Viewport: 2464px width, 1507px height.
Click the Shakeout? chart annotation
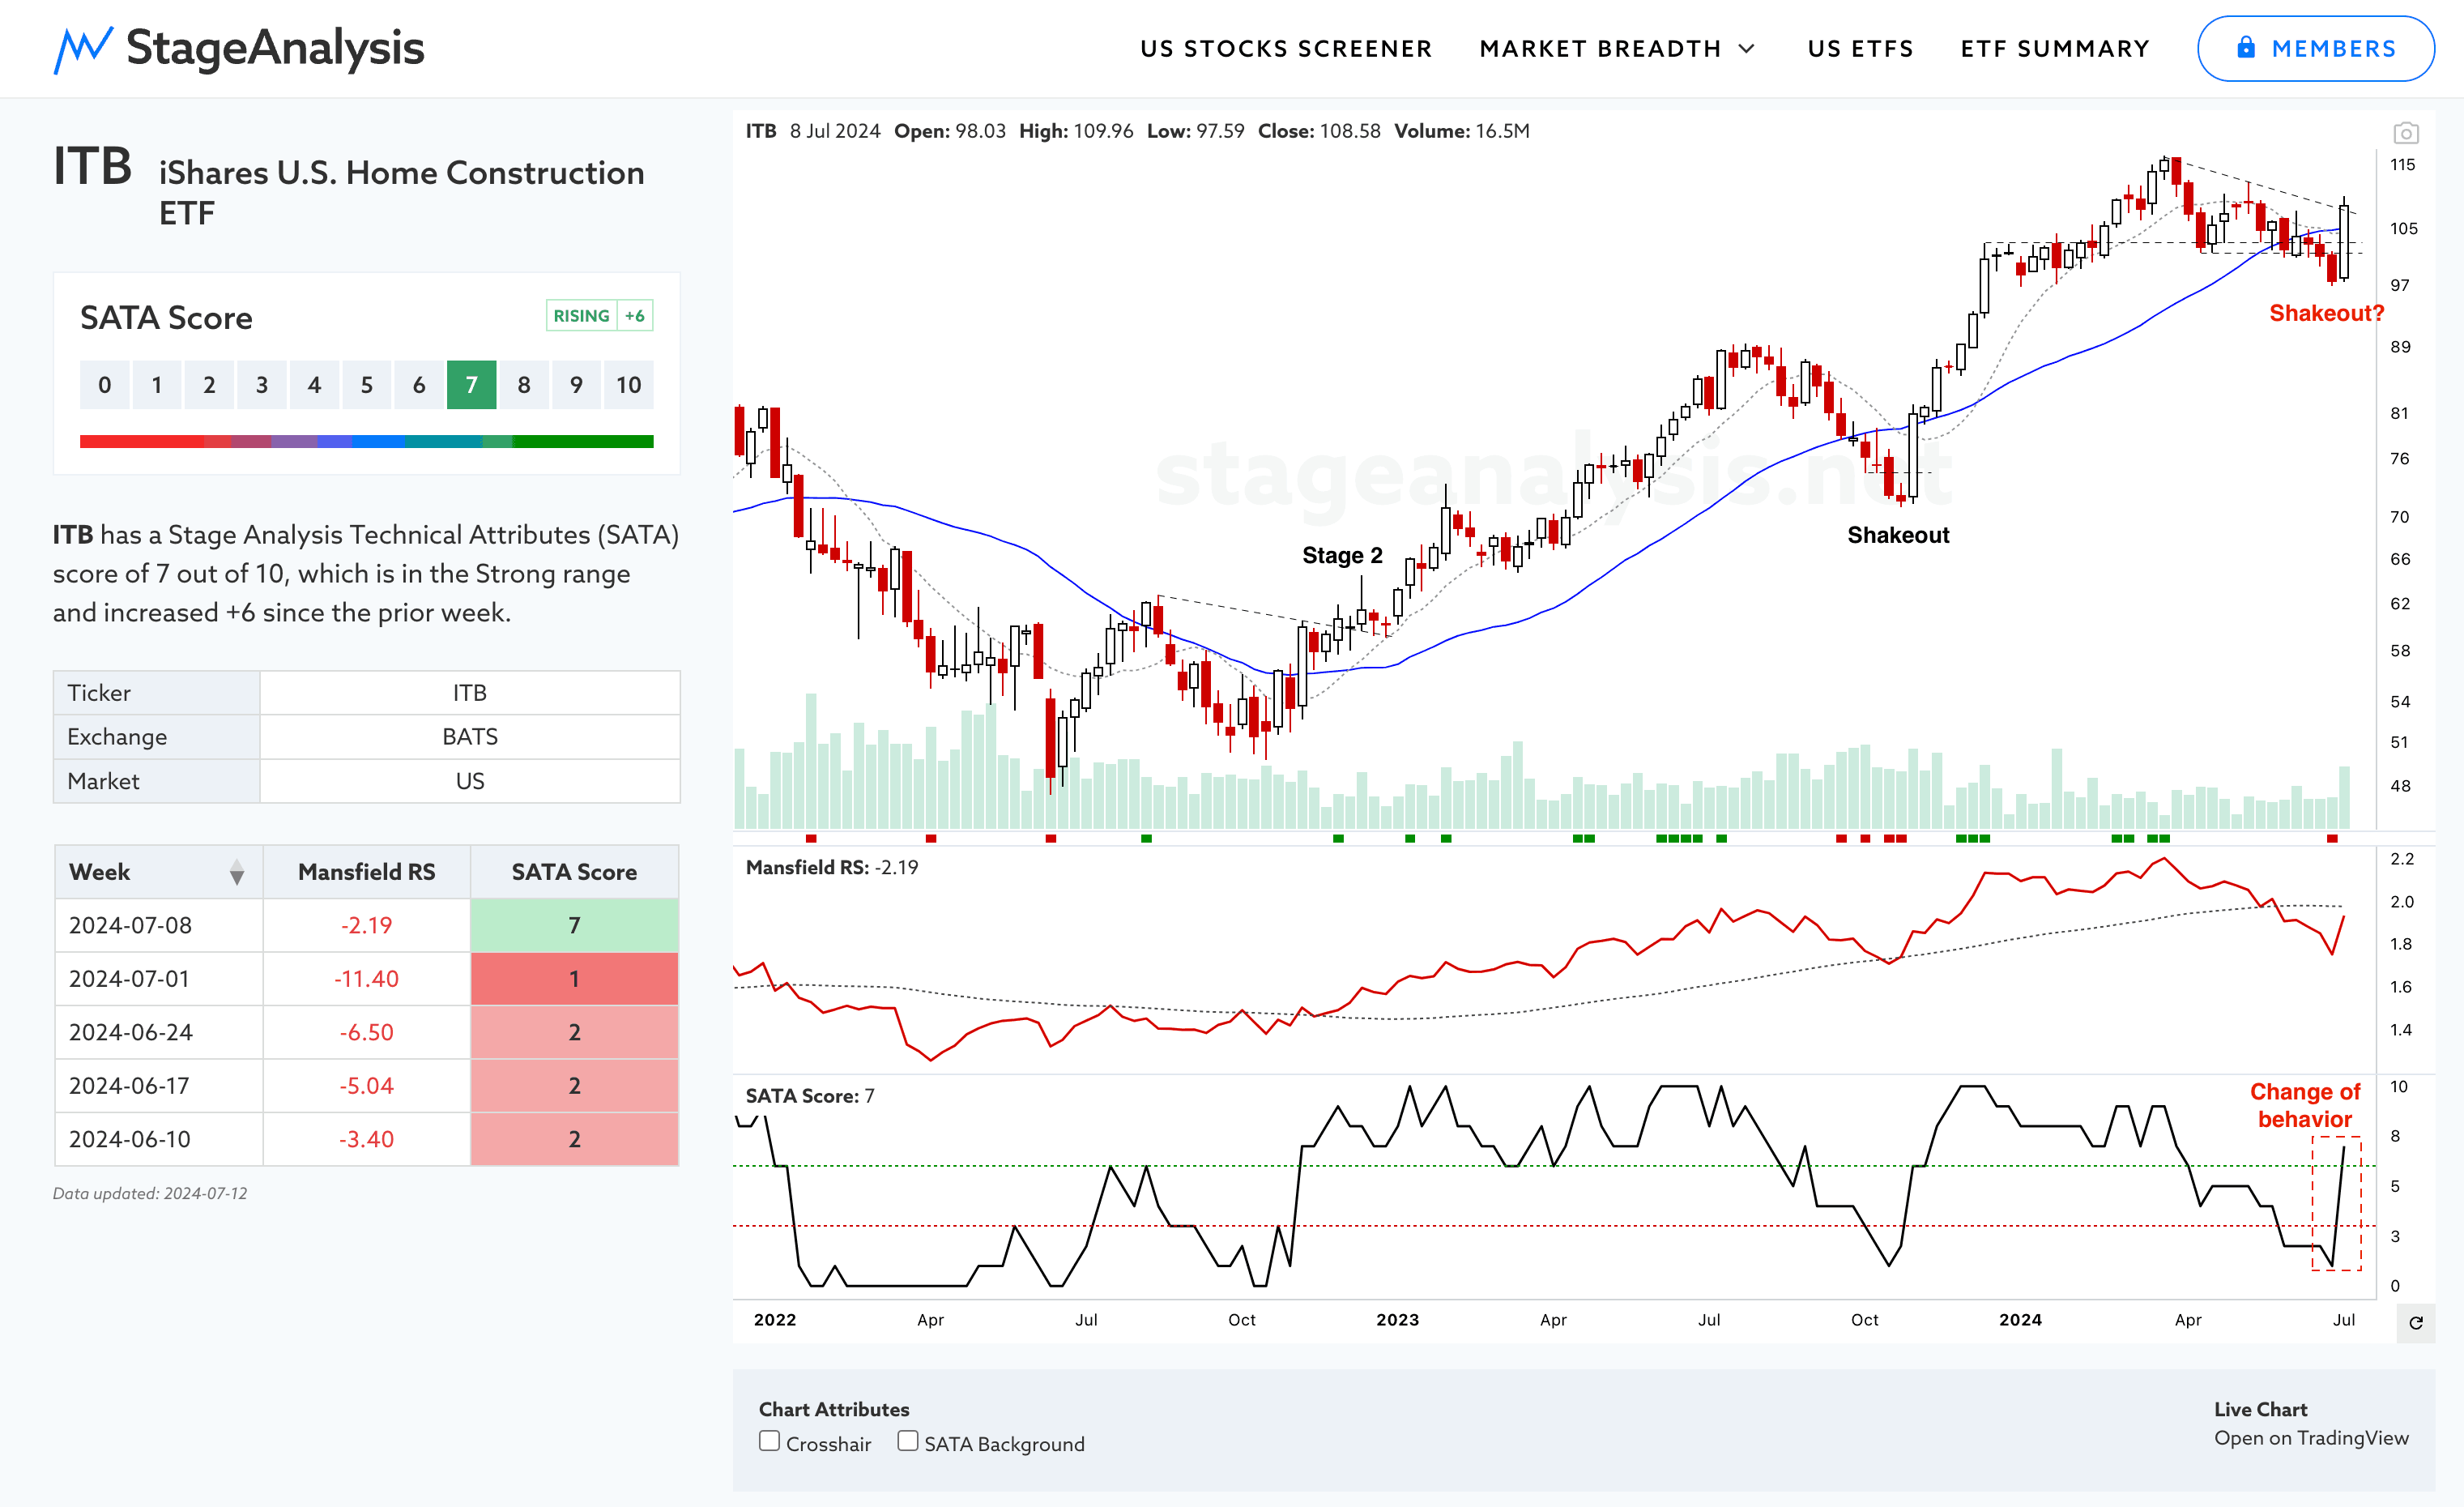click(2326, 313)
